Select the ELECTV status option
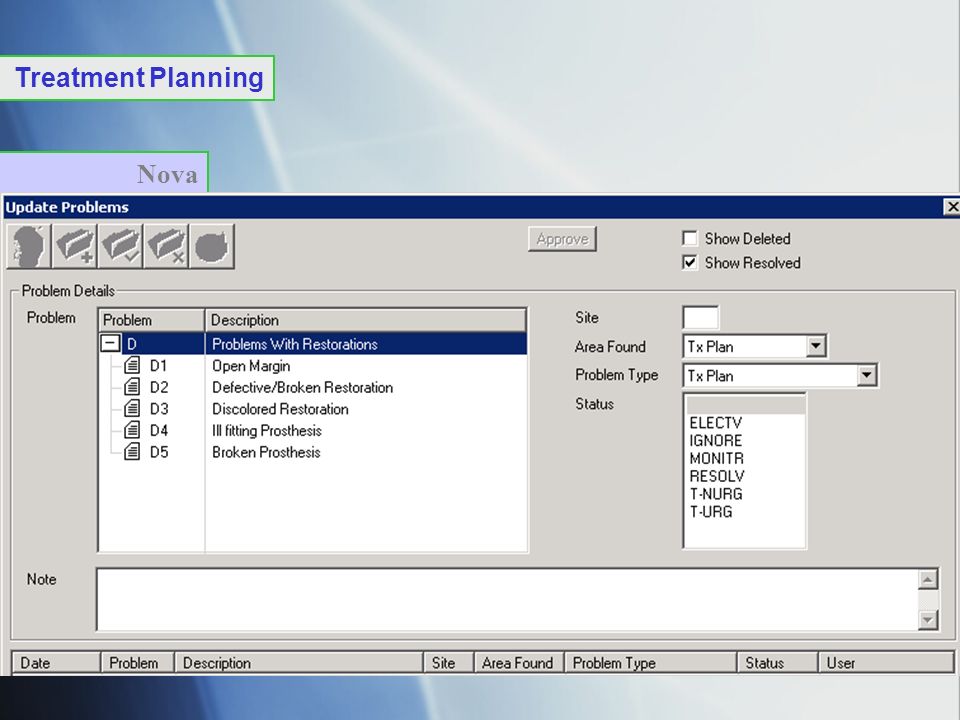The height and width of the screenshot is (720, 960). click(x=744, y=423)
